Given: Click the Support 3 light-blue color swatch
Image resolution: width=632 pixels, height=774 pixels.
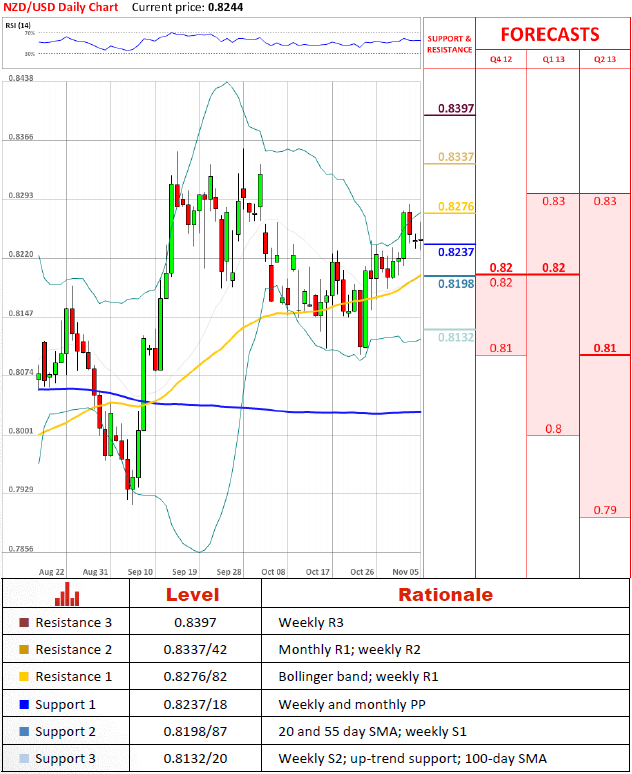Looking at the screenshot, I should [x=24, y=758].
